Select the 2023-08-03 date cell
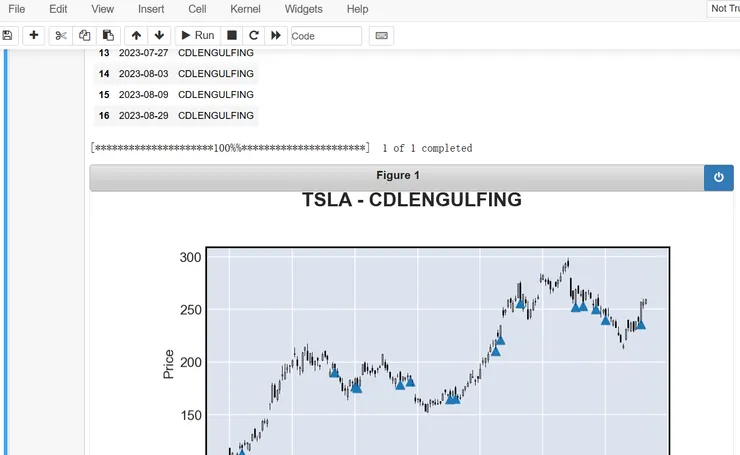Image resolution: width=740 pixels, height=455 pixels. [x=143, y=74]
